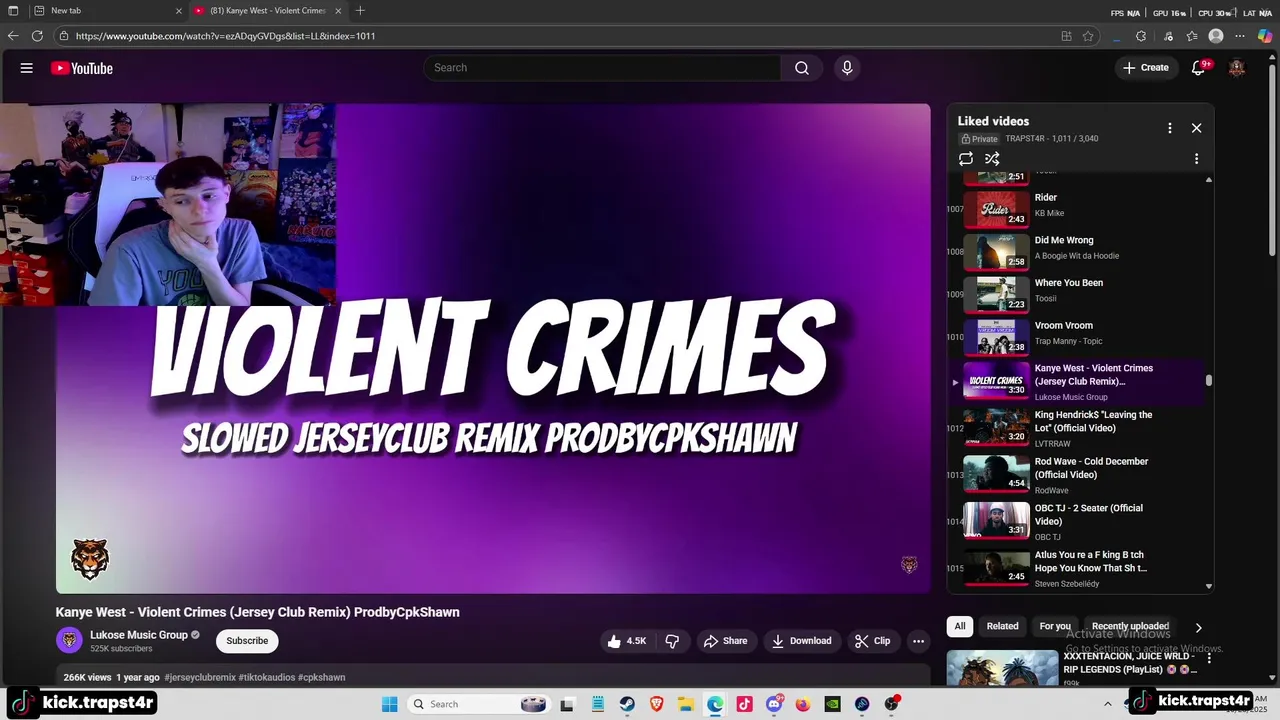The image size is (1280, 720).
Task: Select the Recently uploaded filter chip
Action: (x=1130, y=626)
